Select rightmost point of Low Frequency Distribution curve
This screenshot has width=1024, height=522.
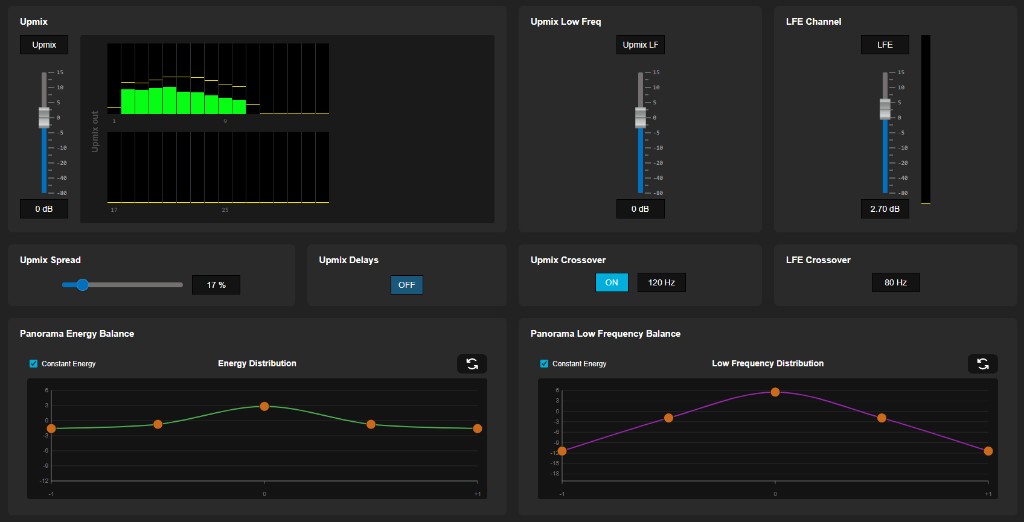(x=988, y=451)
